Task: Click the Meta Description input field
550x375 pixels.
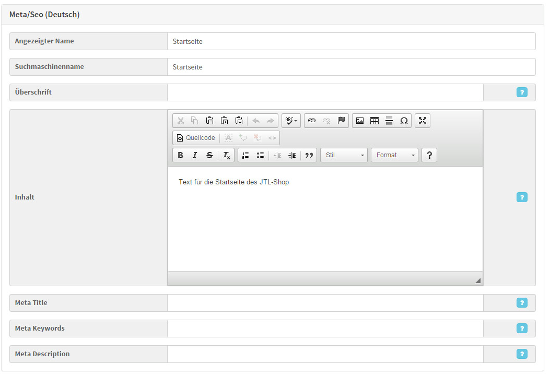Action: [x=326, y=354]
